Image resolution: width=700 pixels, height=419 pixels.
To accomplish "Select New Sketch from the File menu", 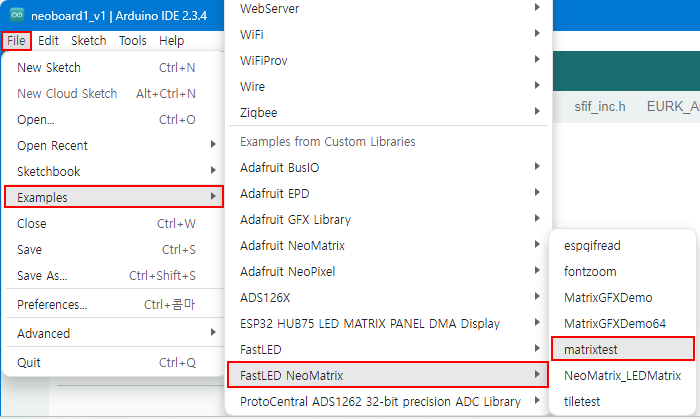I will point(113,67).
